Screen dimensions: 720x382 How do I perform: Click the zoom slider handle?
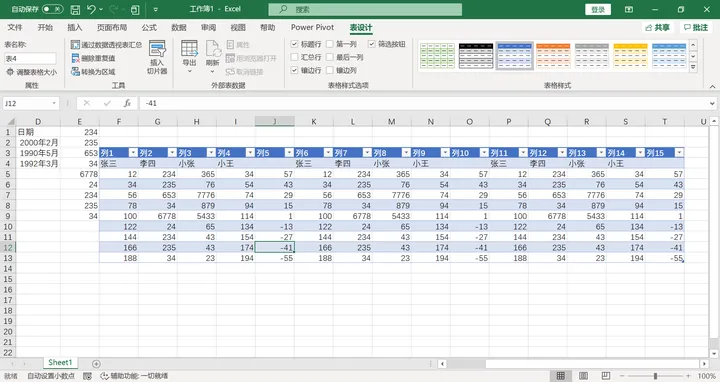tap(655, 376)
